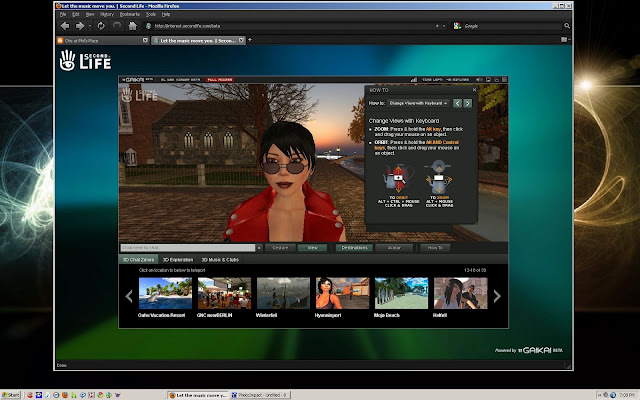
Task: Open the Windows Start button
Action: click(x=11, y=395)
